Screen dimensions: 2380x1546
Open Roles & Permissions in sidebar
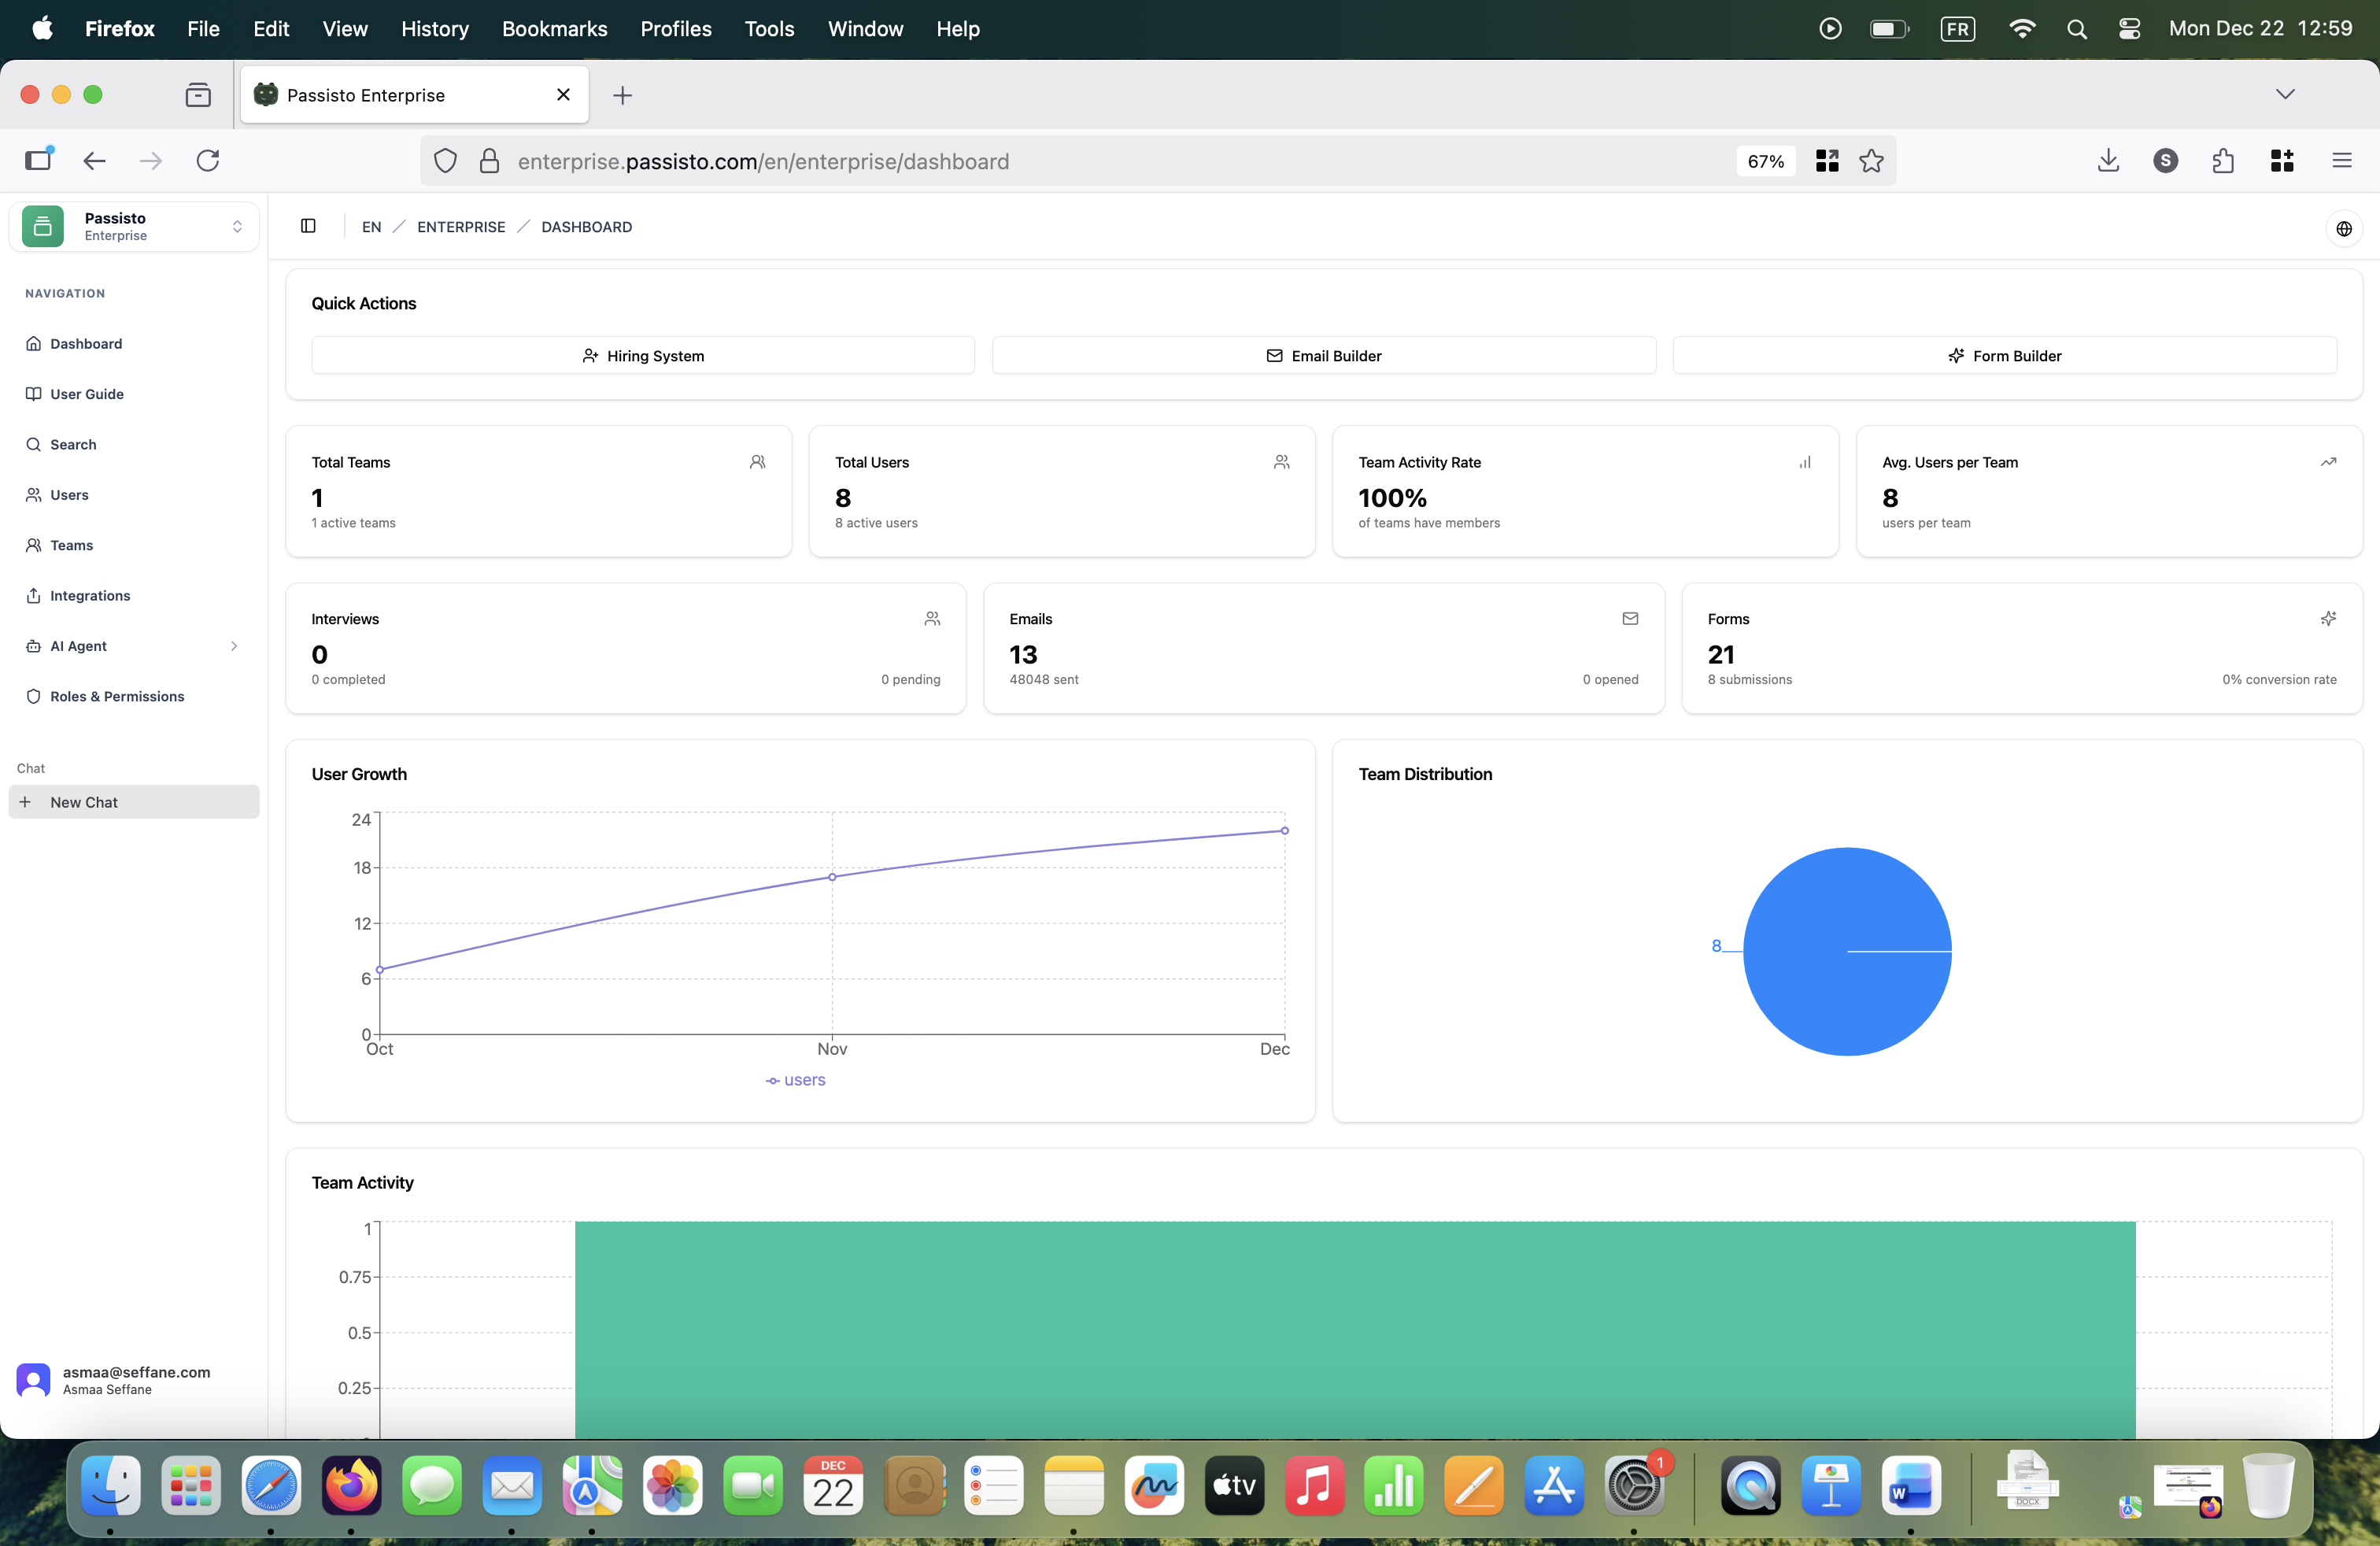click(x=117, y=696)
